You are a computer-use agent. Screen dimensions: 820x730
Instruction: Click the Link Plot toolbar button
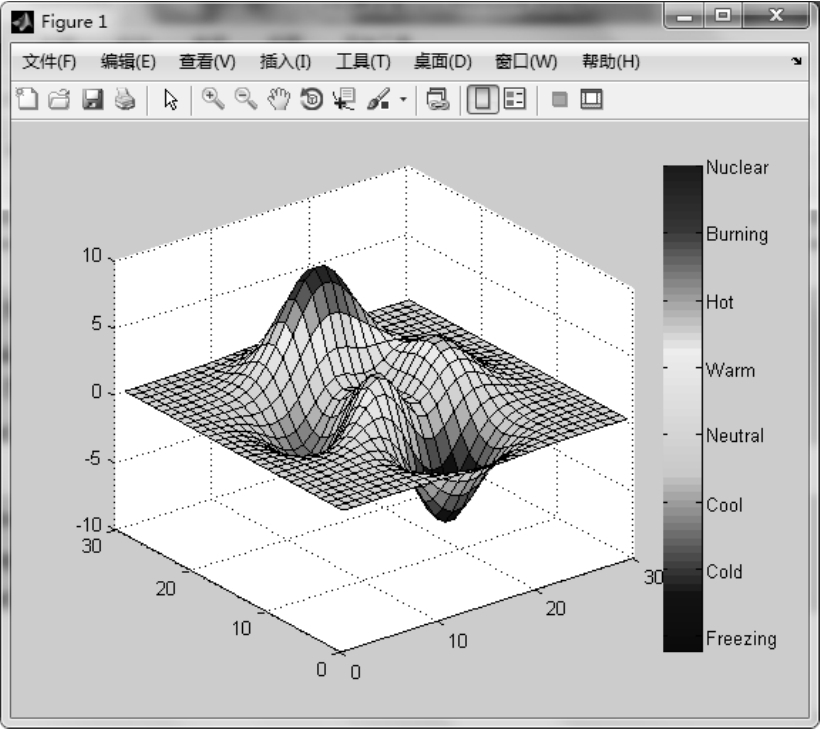pyautogui.click(x=438, y=99)
